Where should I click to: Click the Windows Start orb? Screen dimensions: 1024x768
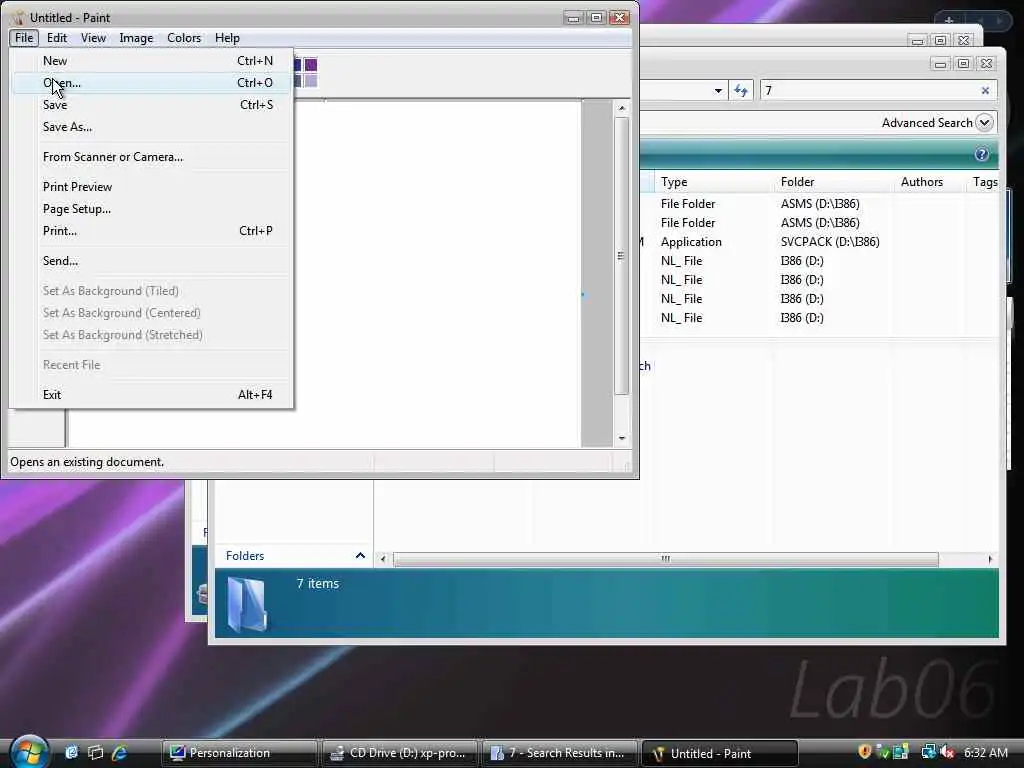[29, 752]
